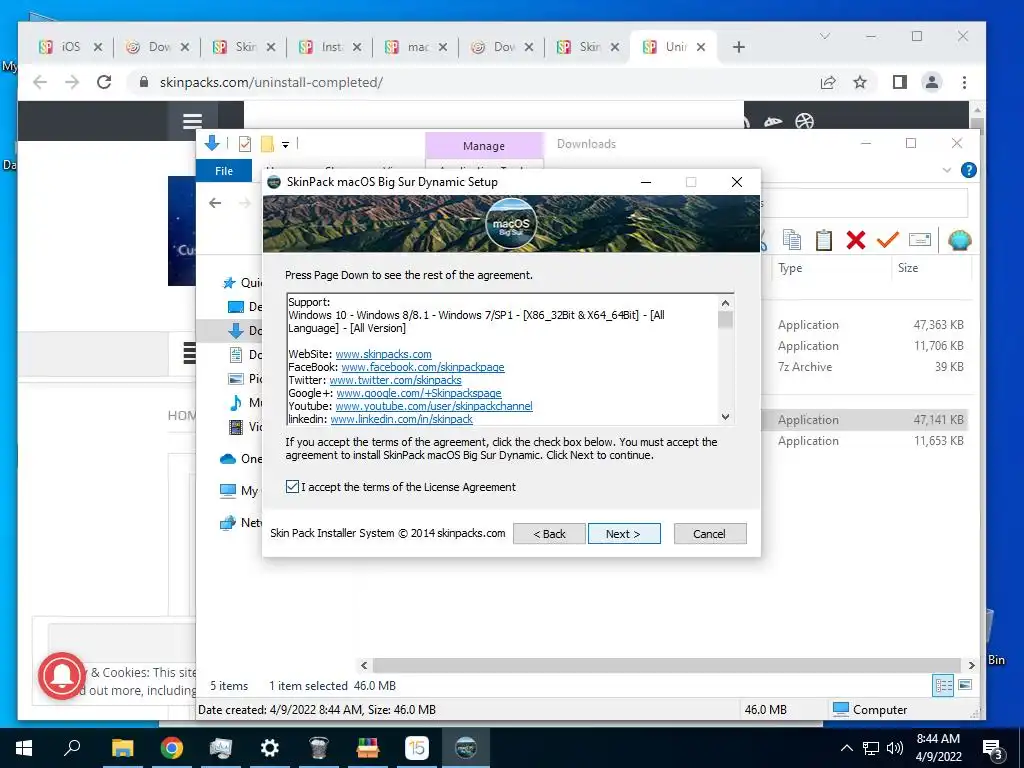1024x768 pixels.
Task: Click the copy icon in Explorer toolbar
Action: tap(792, 240)
